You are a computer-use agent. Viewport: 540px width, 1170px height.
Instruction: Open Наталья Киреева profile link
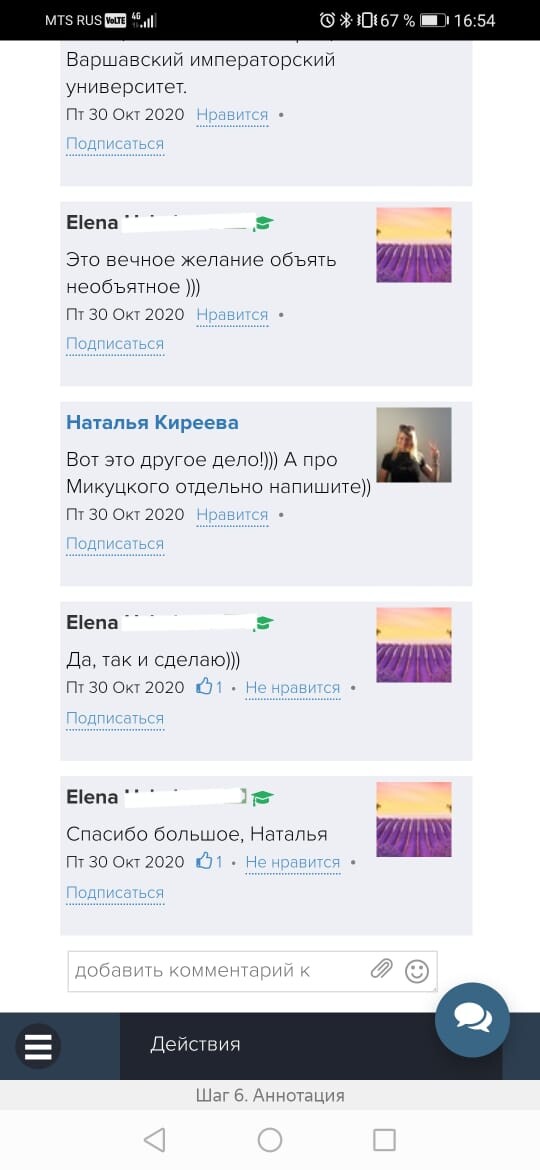pyautogui.click(x=152, y=422)
